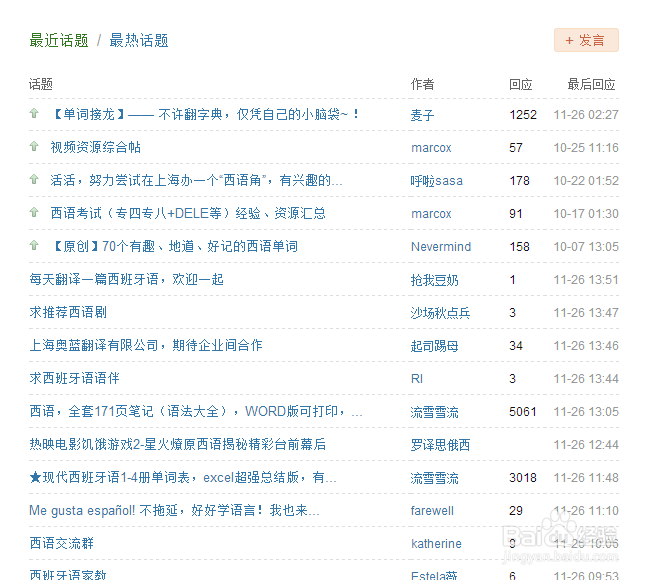Screen dimensions: 655x580
Task: Open topic 西语考试（专四专八+DELE等）经验
Action: pos(188,213)
